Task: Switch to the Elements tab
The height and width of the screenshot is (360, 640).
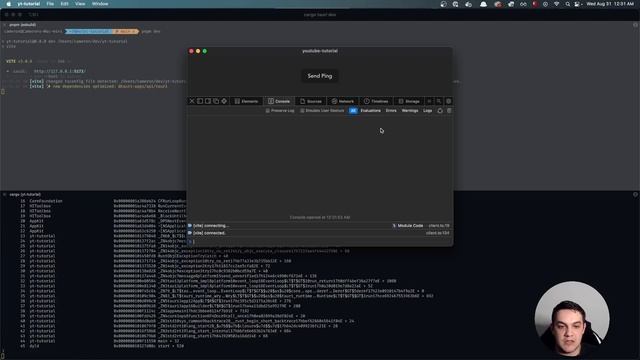Action: click(246, 101)
